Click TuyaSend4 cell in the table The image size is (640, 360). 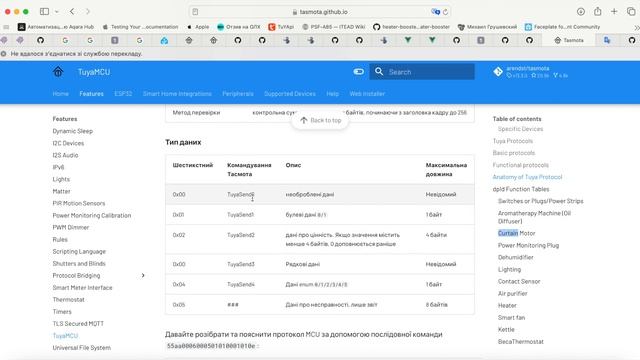pos(241,284)
